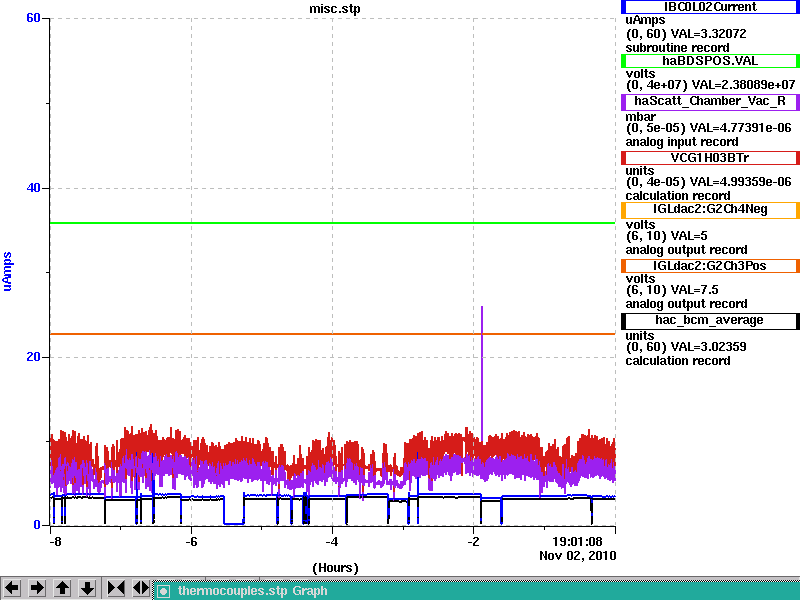Click the 'mbar' unit label

[x=640, y=117]
